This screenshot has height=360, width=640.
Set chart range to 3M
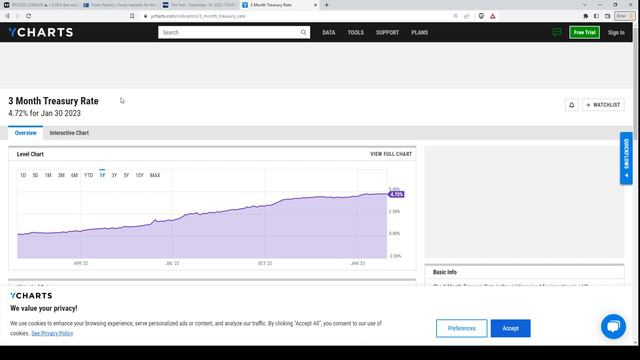61,175
